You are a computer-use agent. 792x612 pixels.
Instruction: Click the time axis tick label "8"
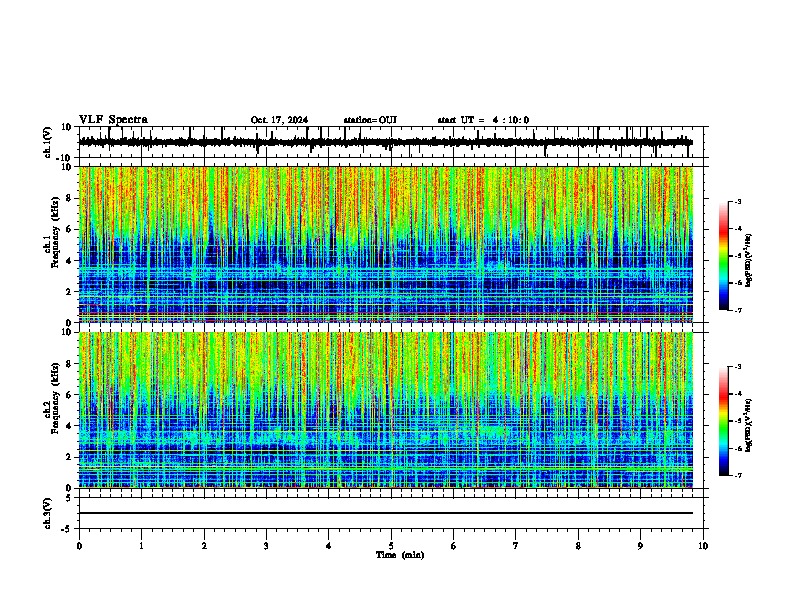(x=578, y=546)
